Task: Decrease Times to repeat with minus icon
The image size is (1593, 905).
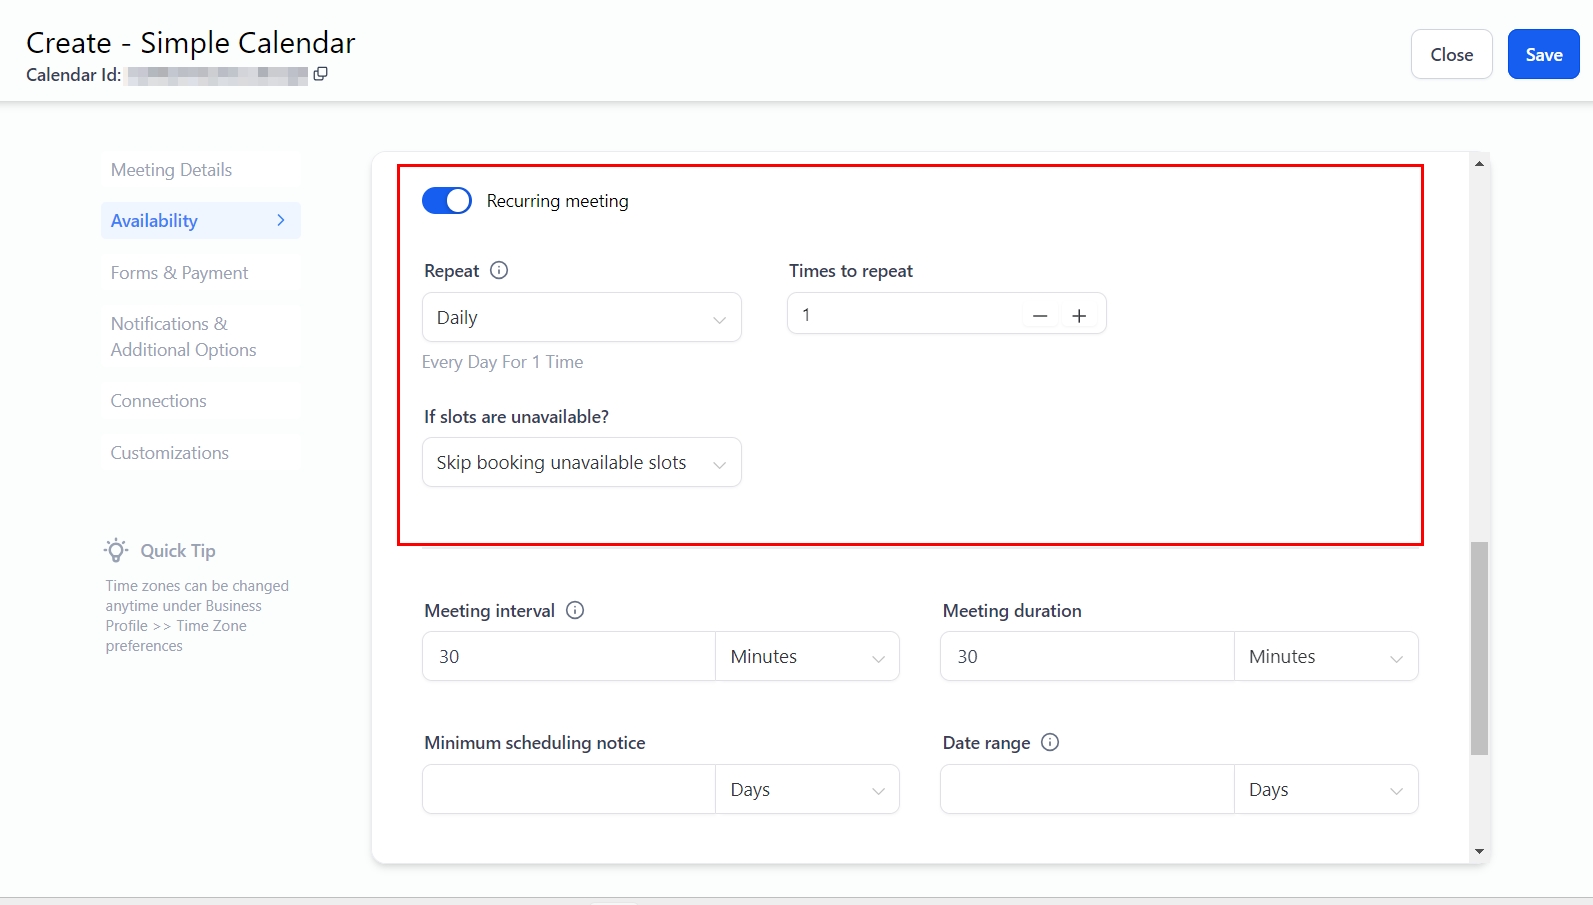Action: coord(1040,316)
